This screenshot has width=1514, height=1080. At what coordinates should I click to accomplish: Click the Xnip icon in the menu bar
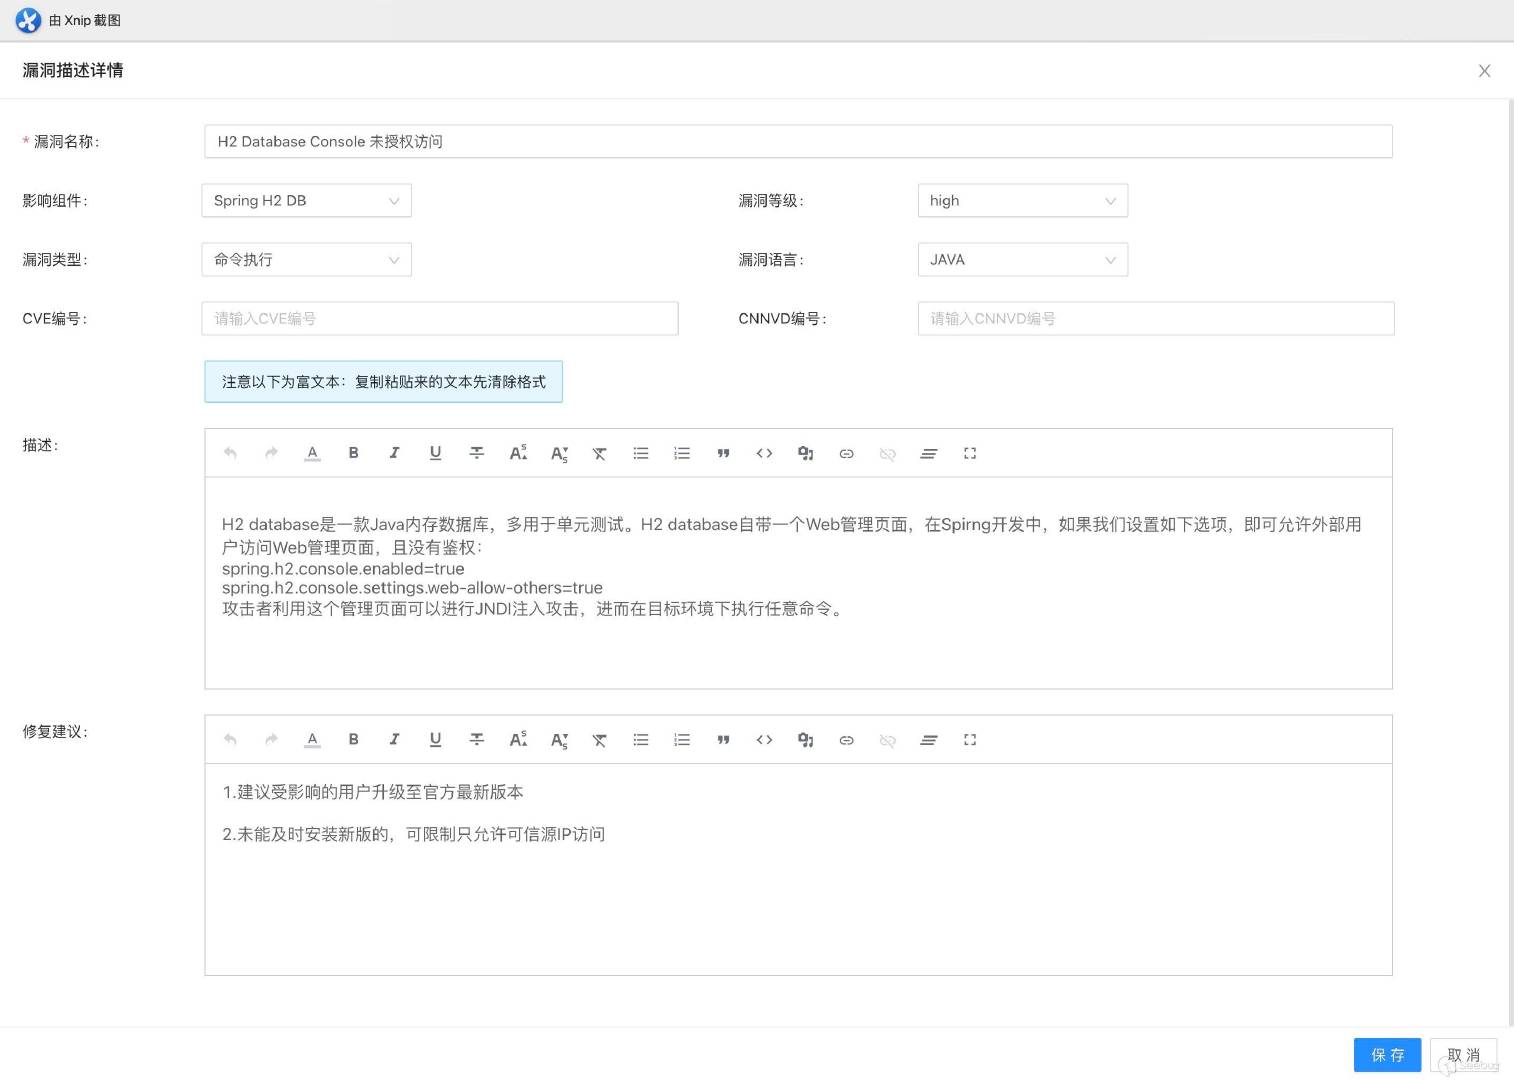click(27, 20)
